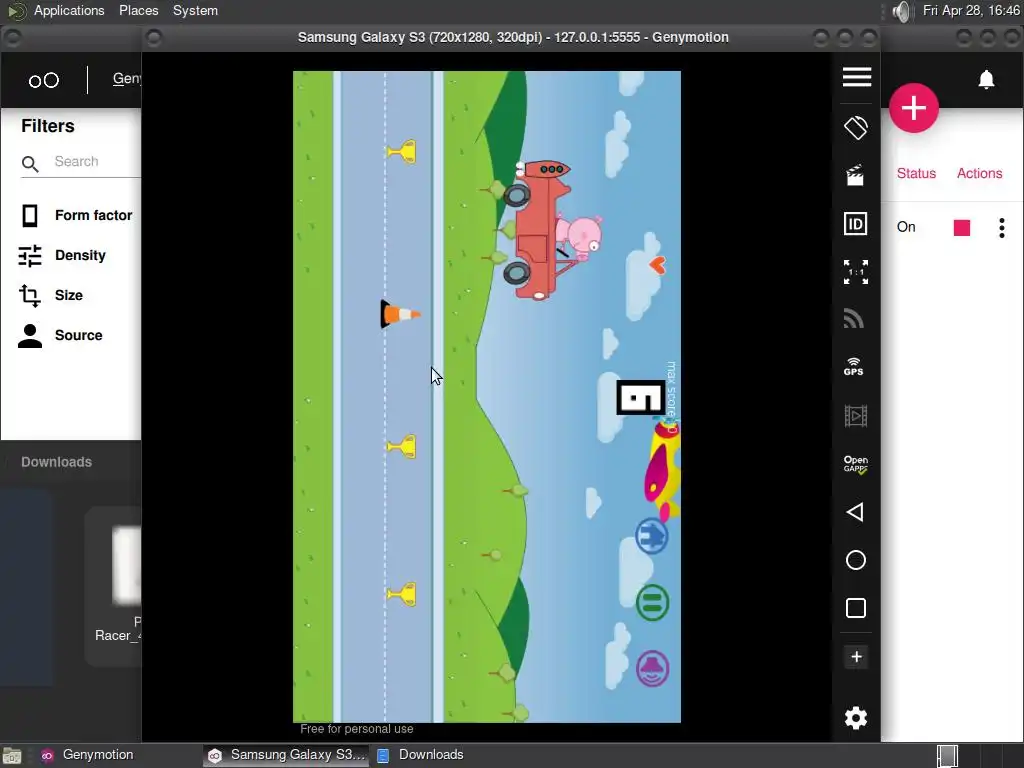Open the notifications bell icon

pyautogui.click(x=986, y=80)
